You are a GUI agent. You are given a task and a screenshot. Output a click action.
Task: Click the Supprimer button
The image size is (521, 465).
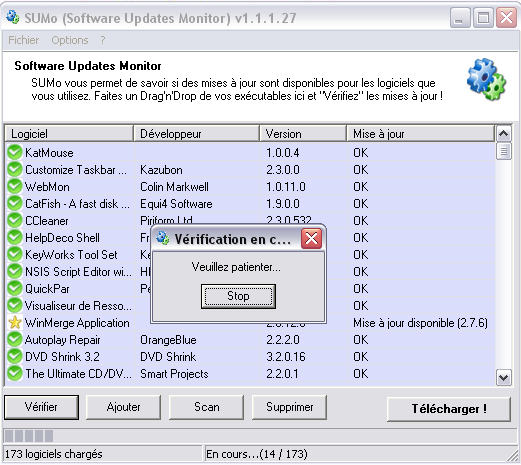point(289,407)
